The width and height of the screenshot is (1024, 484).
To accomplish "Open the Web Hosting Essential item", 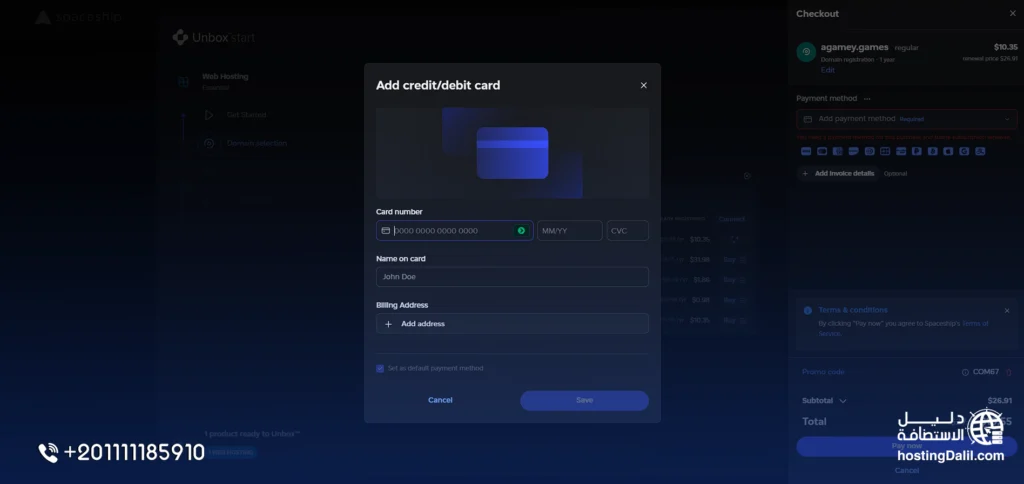I will (x=225, y=81).
